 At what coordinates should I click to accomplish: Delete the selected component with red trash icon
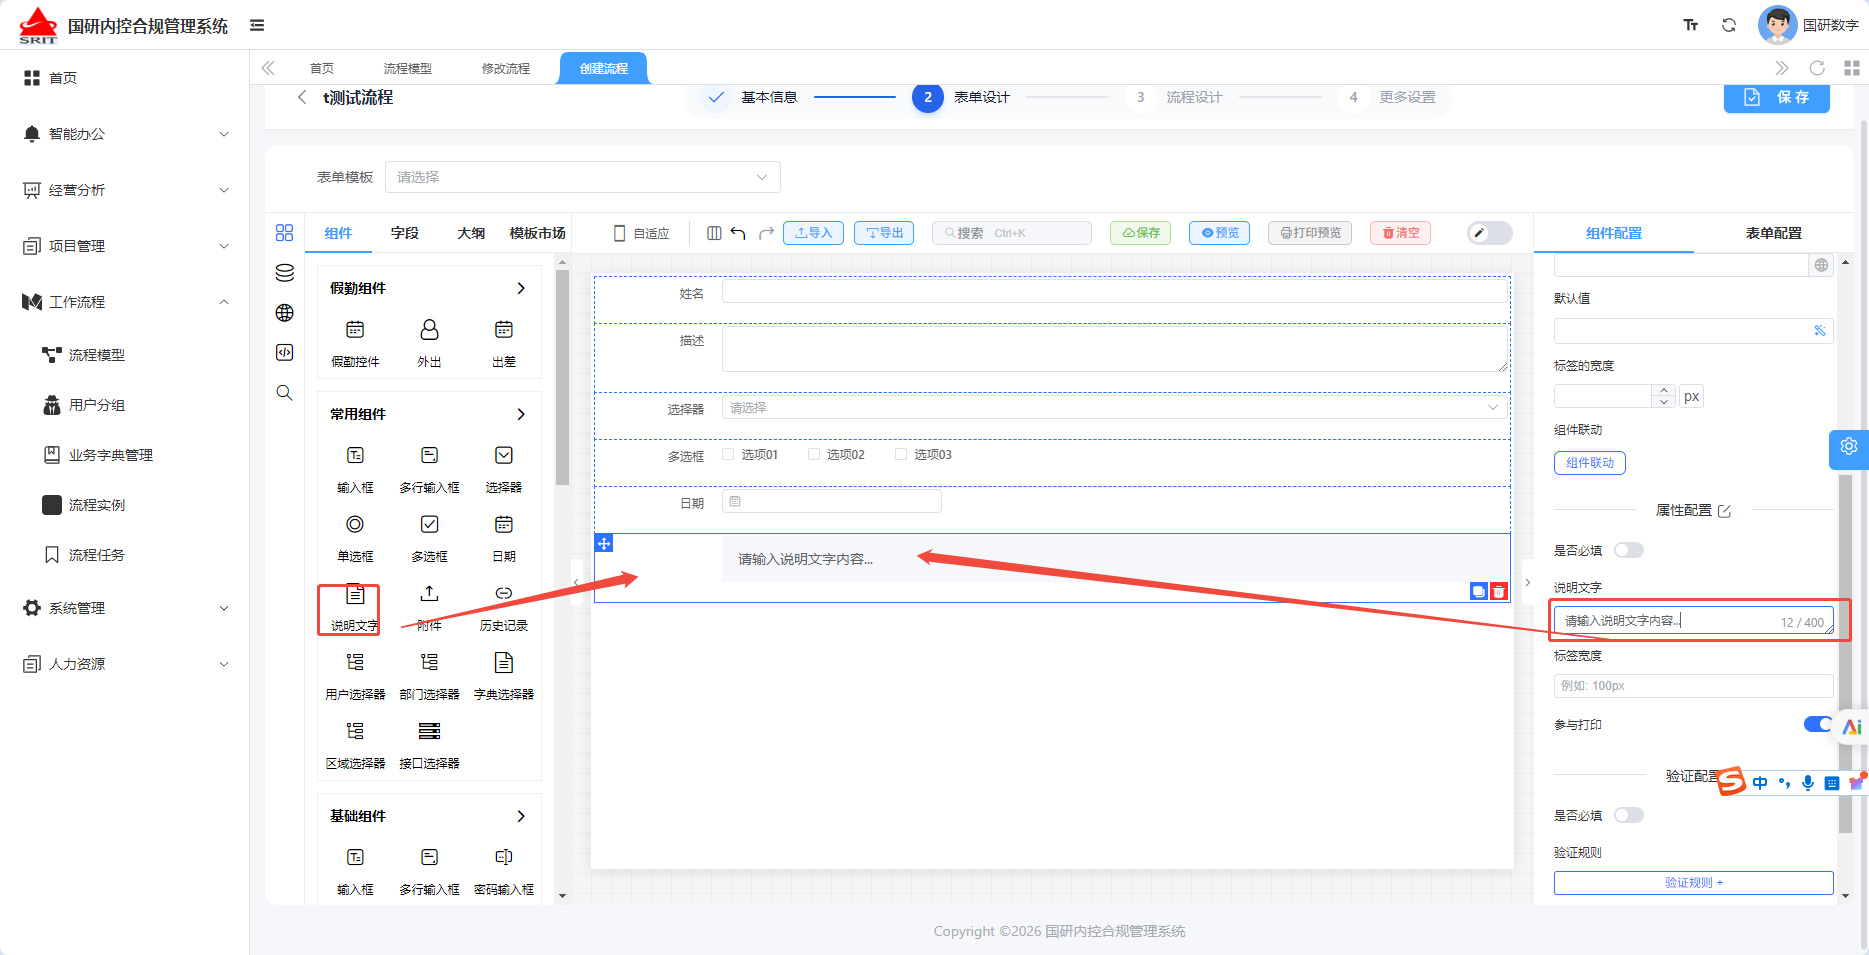[x=1498, y=592]
